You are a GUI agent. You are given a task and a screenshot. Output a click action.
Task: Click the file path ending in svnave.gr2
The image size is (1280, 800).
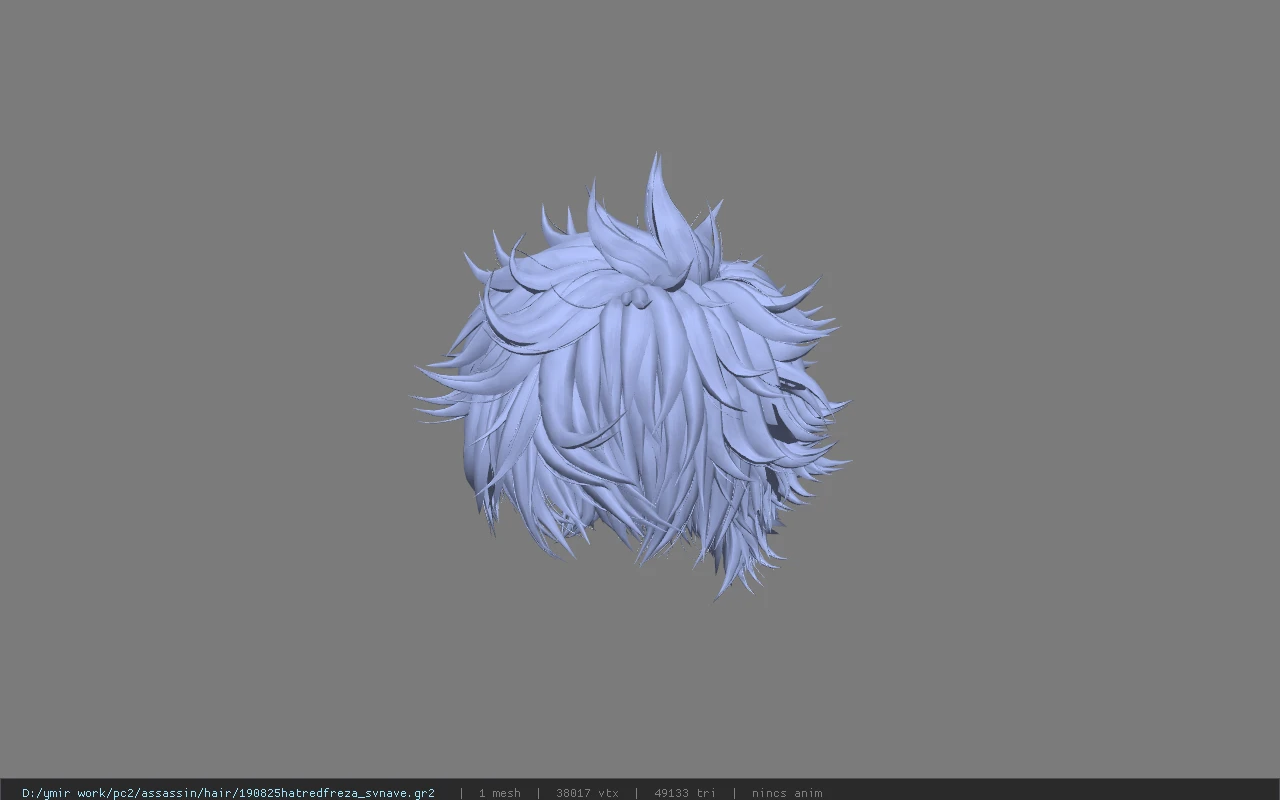(228, 793)
